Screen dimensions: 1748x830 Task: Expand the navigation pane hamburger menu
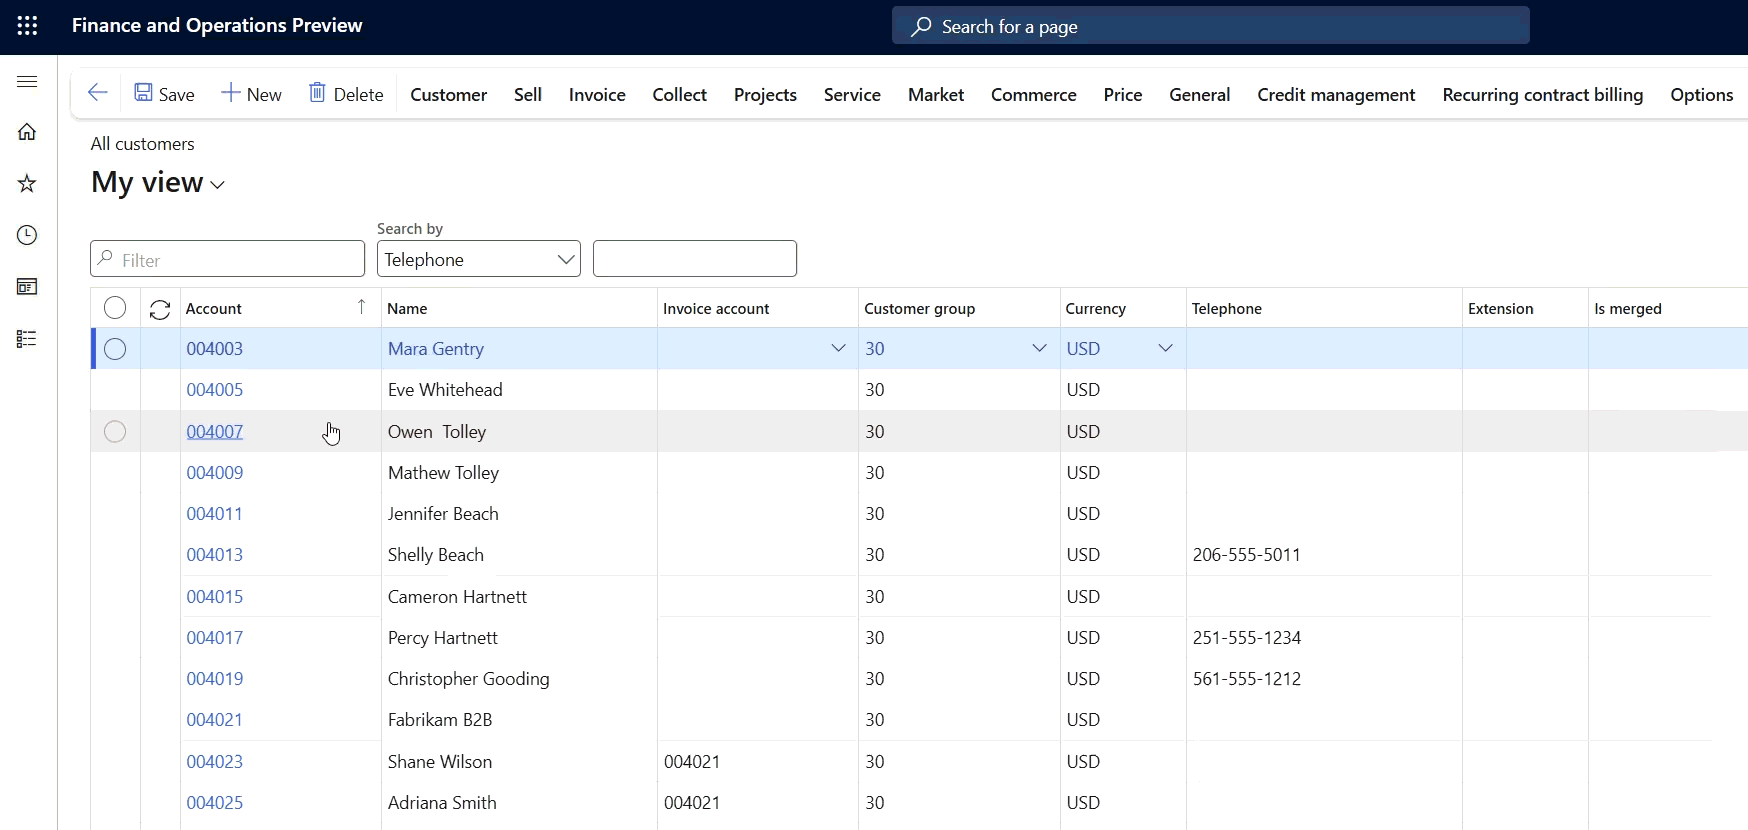pos(27,82)
